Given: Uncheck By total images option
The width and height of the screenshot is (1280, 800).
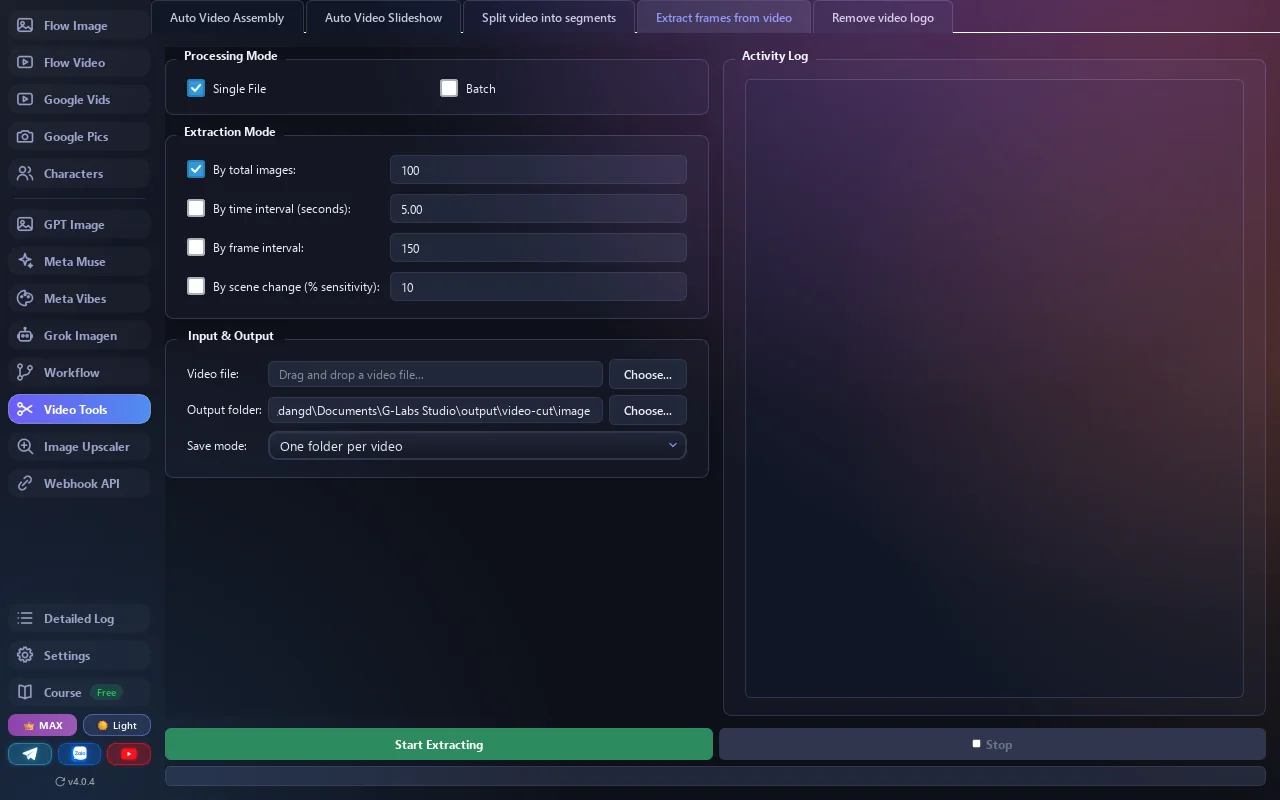Looking at the screenshot, I should click(196, 169).
